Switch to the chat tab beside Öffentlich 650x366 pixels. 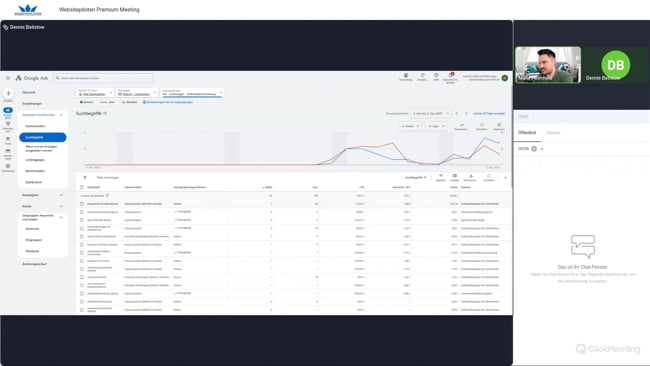click(x=553, y=133)
